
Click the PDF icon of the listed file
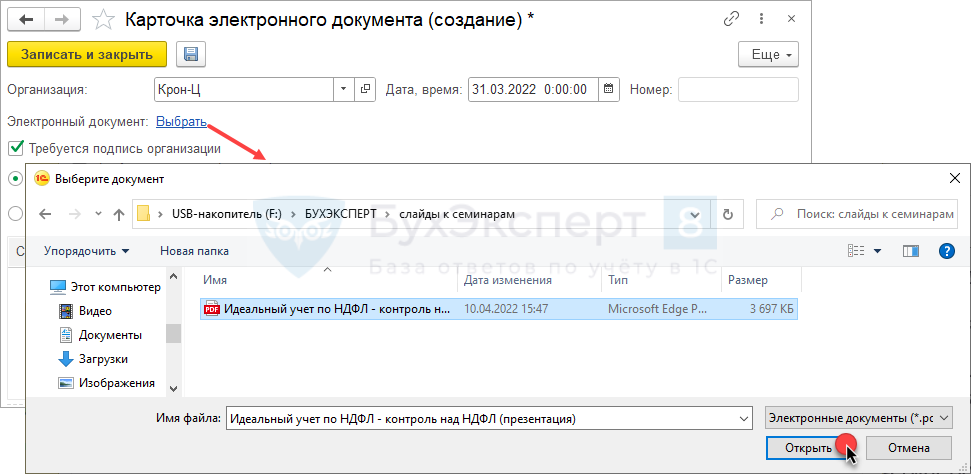tap(212, 309)
